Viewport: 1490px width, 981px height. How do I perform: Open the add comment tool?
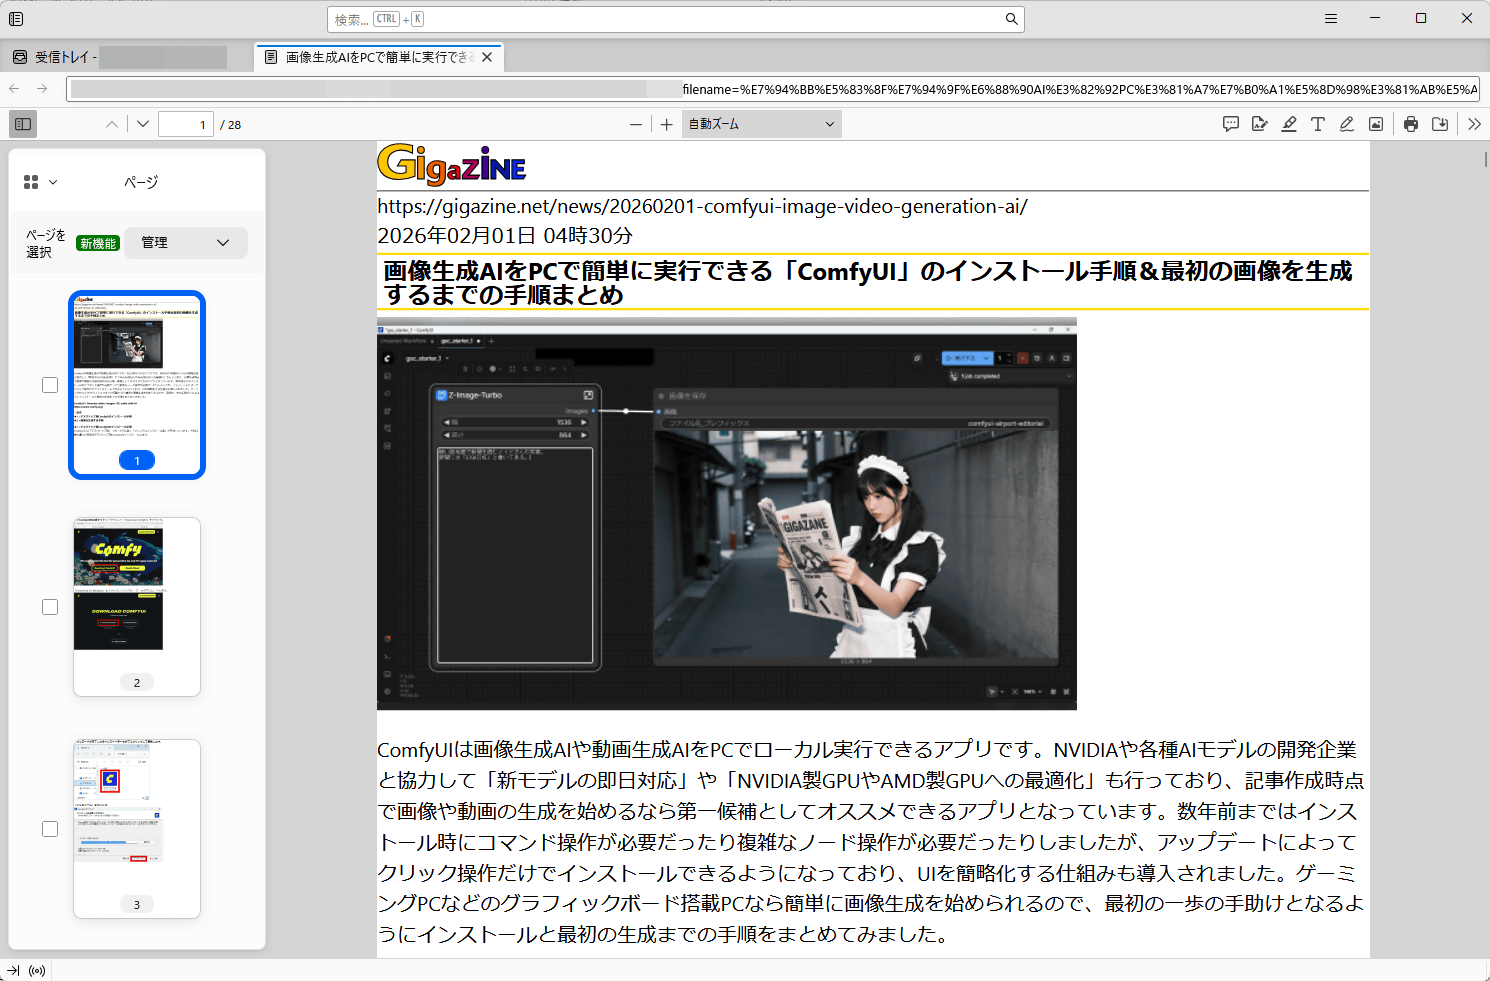pos(1231,124)
